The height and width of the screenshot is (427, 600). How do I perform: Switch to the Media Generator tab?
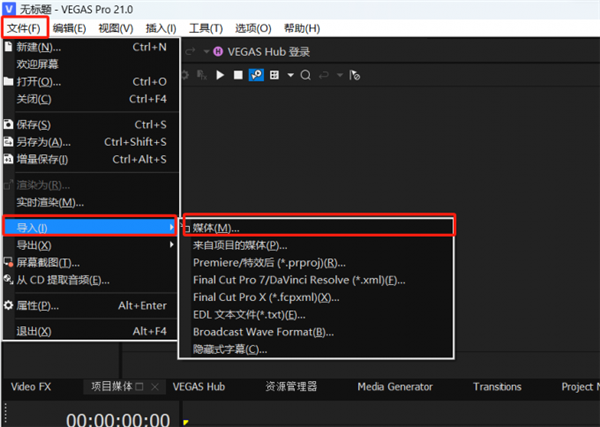click(x=395, y=387)
